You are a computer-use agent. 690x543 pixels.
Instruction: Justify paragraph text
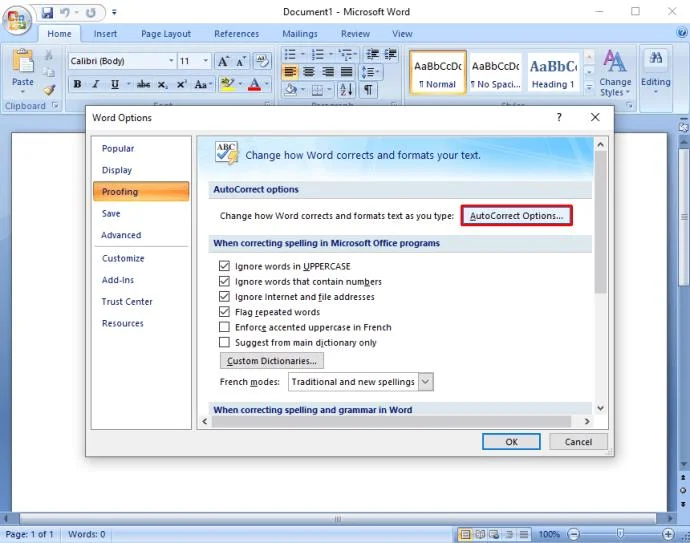click(x=347, y=71)
